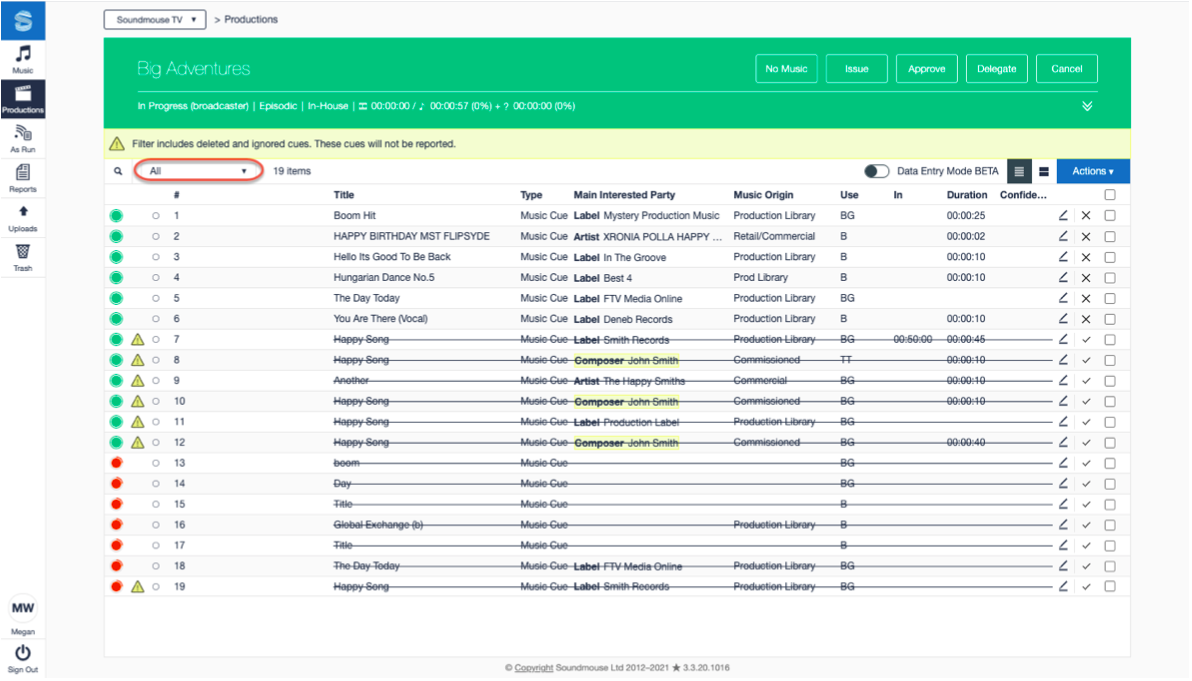
Task: Click the Delegate button
Action: pyautogui.click(x=997, y=68)
